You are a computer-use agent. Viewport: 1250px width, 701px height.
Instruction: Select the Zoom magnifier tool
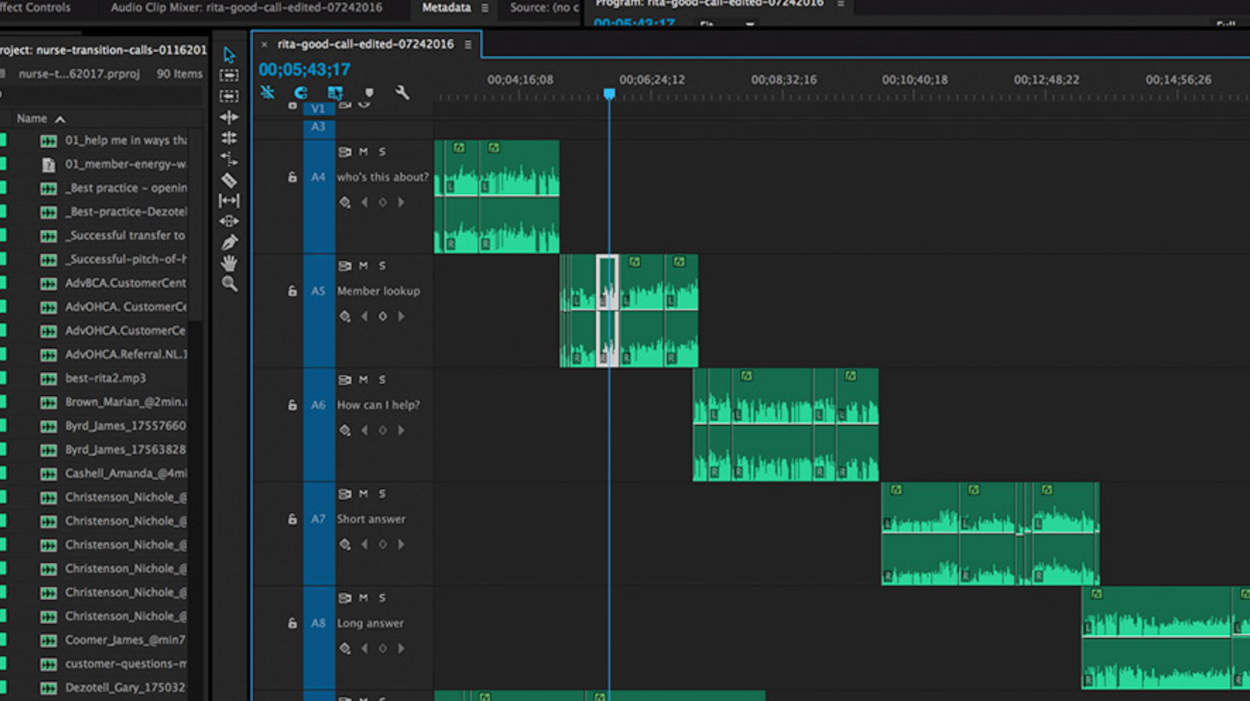pyautogui.click(x=229, y=284)
